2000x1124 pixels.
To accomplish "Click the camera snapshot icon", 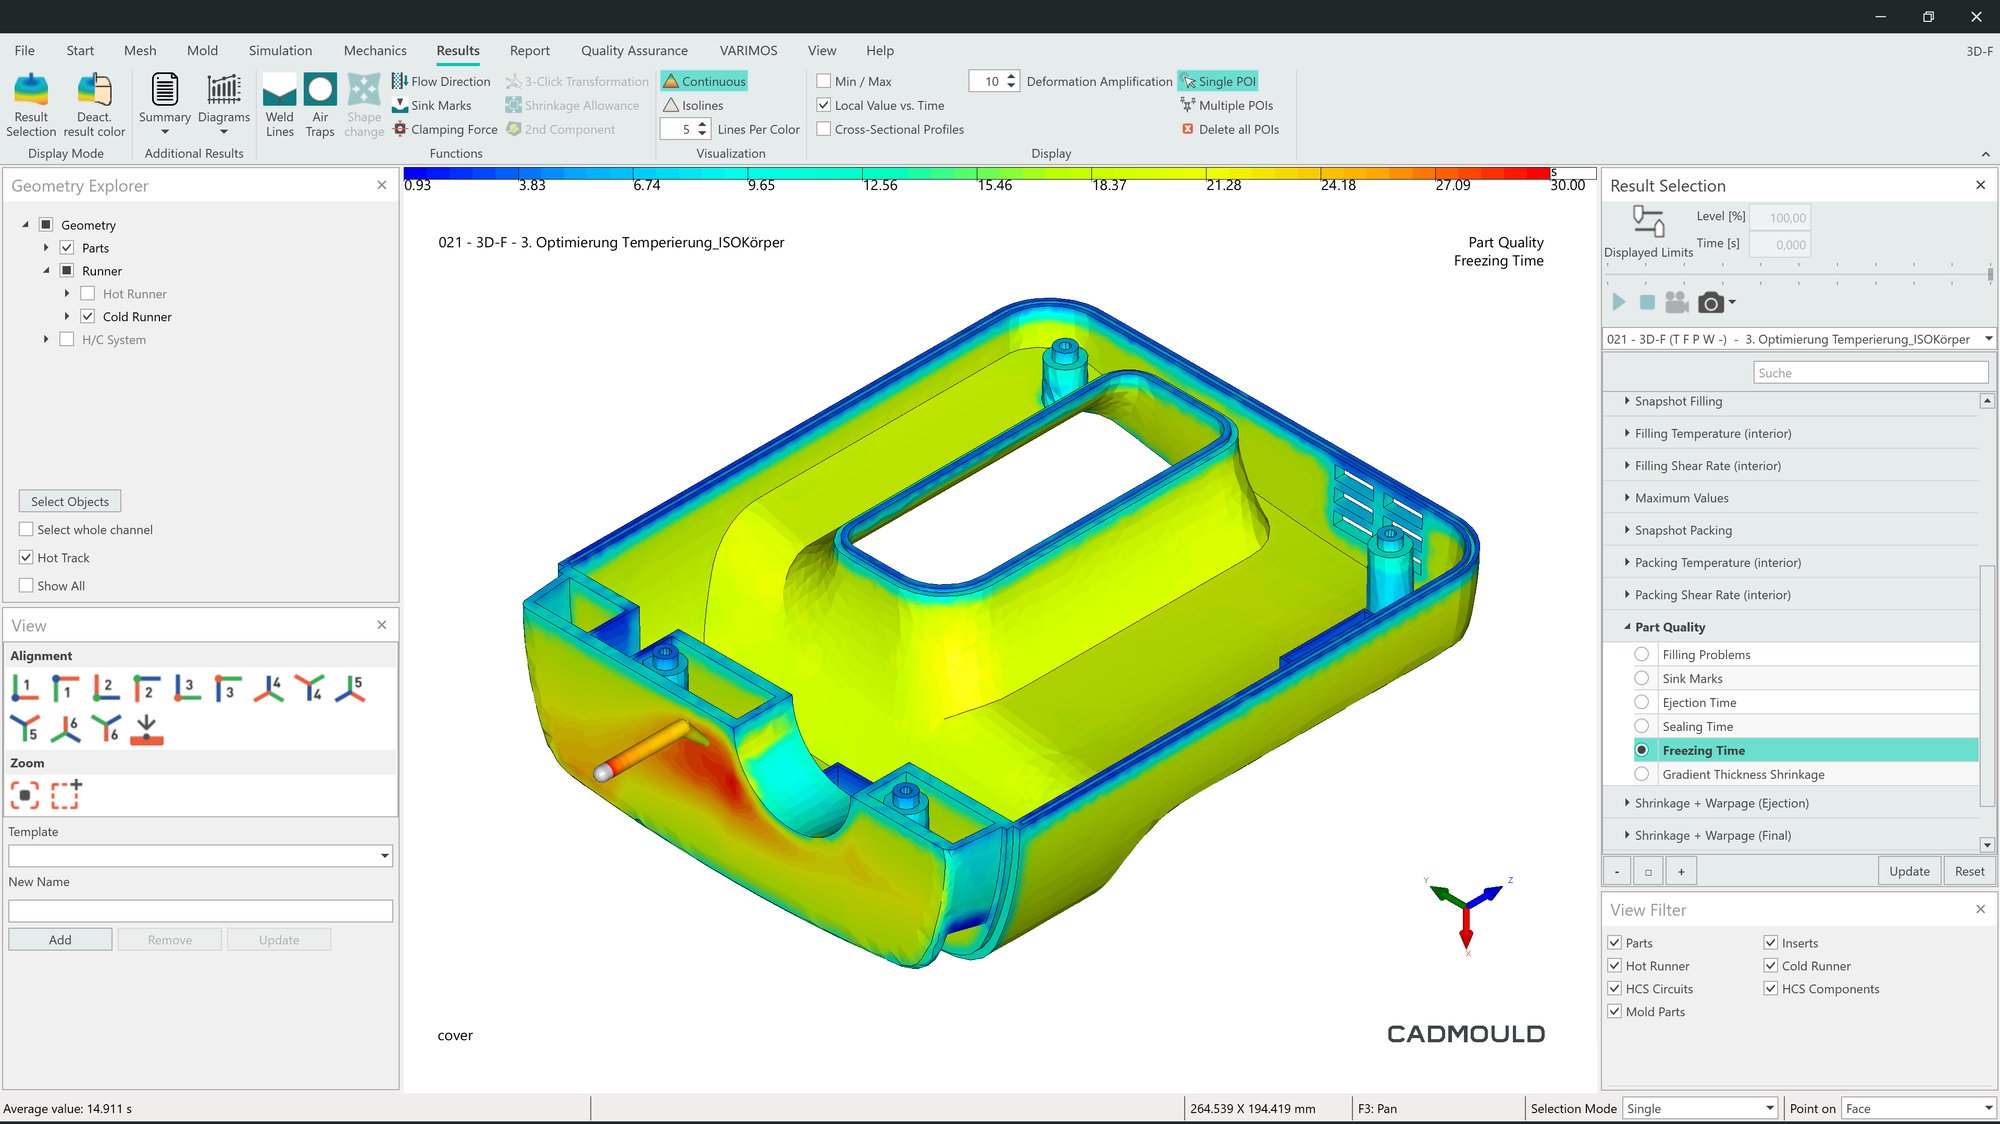I will [1711, 302].
